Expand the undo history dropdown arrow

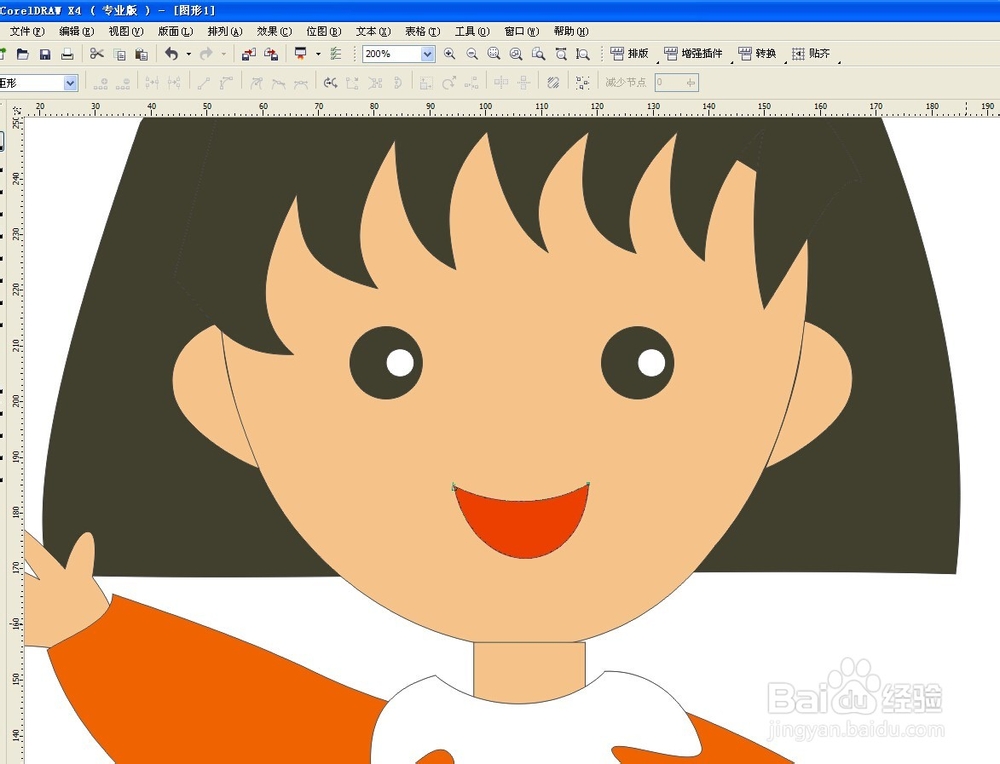click(188, 54)
